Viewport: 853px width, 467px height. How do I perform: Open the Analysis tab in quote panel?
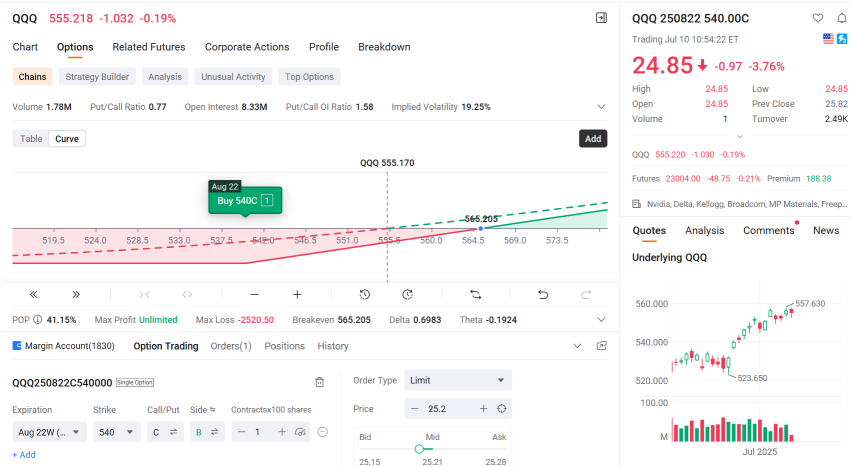click(x=704, y=230)
